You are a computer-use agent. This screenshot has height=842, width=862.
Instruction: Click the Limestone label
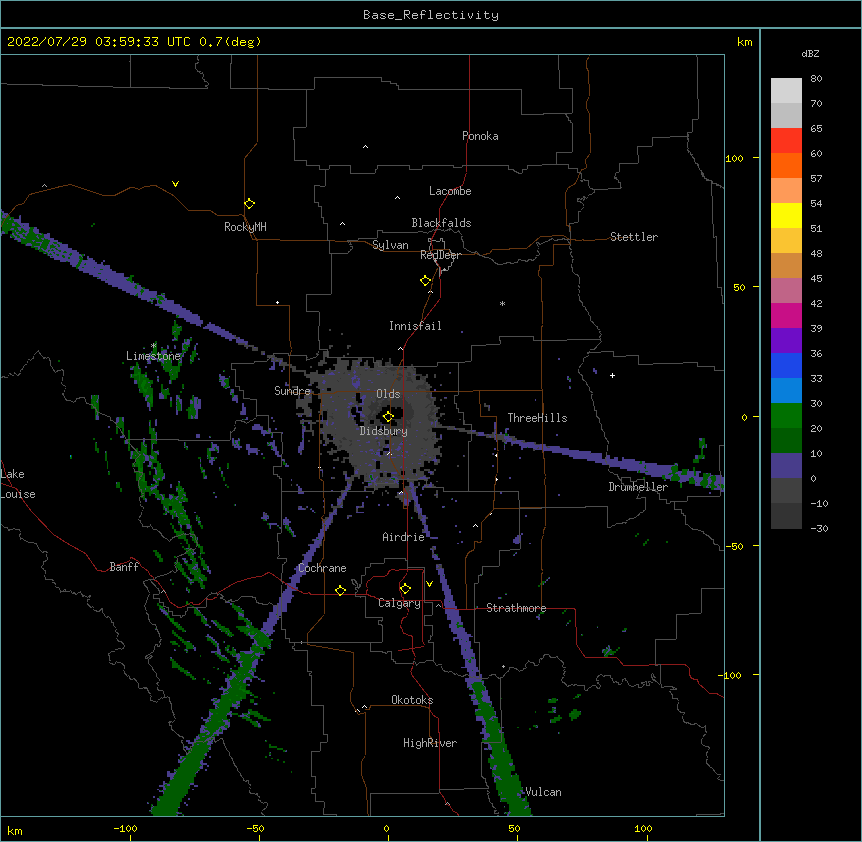[153, 356]
